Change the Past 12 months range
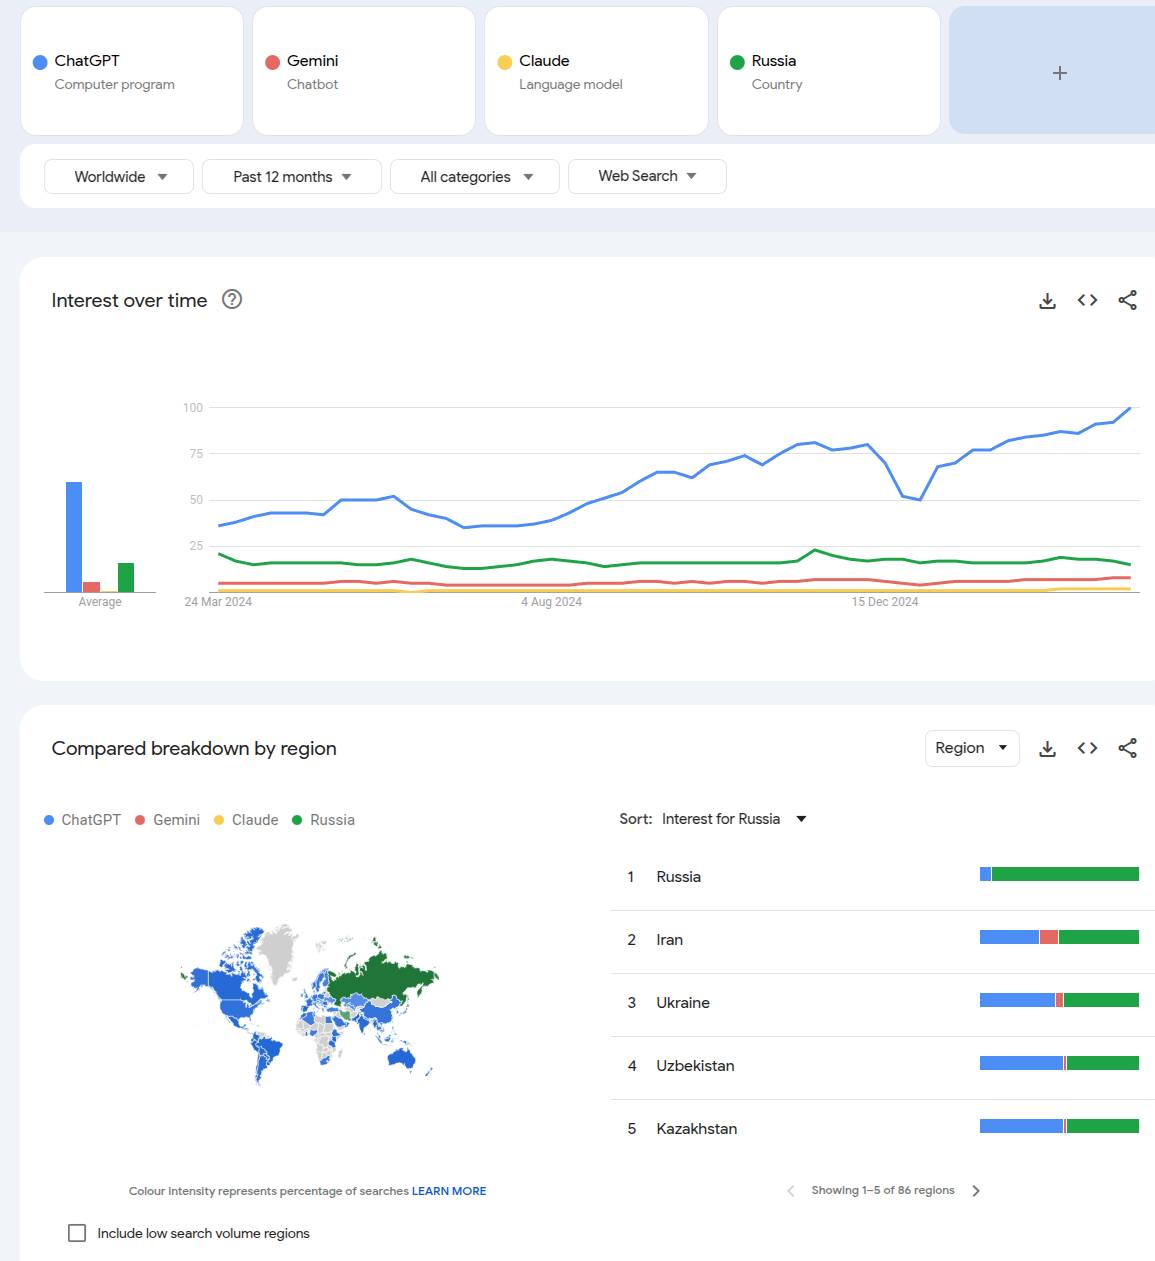The height and width of the screenshot is (1261, 1155). (291, 177)
